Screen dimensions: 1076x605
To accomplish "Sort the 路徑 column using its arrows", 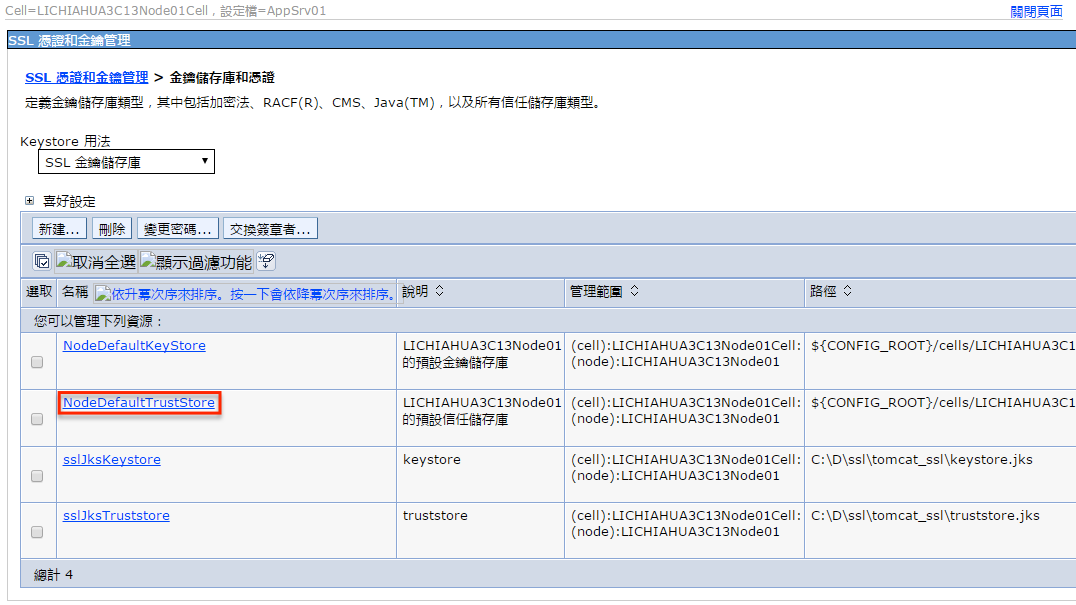I will (x=847, y=292).
